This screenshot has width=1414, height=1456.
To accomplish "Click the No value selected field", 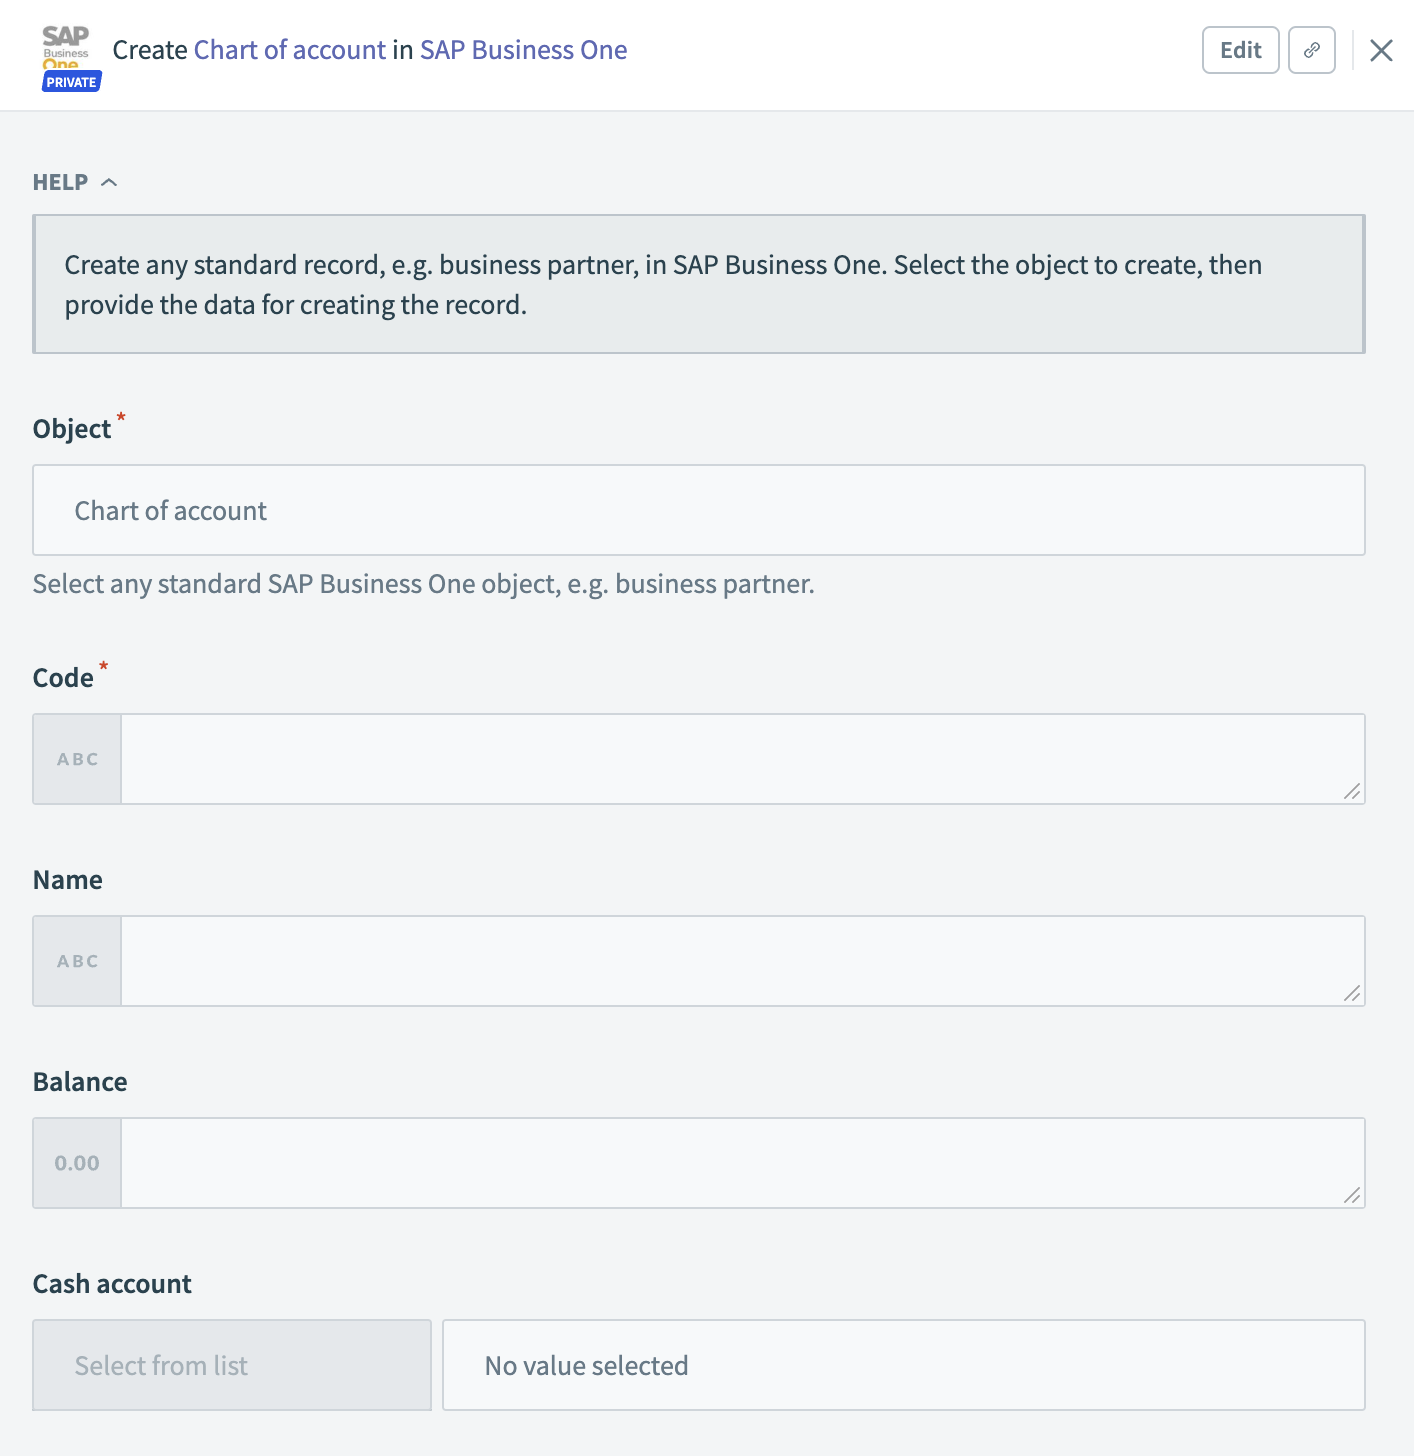I will [x=903, y=1365].
